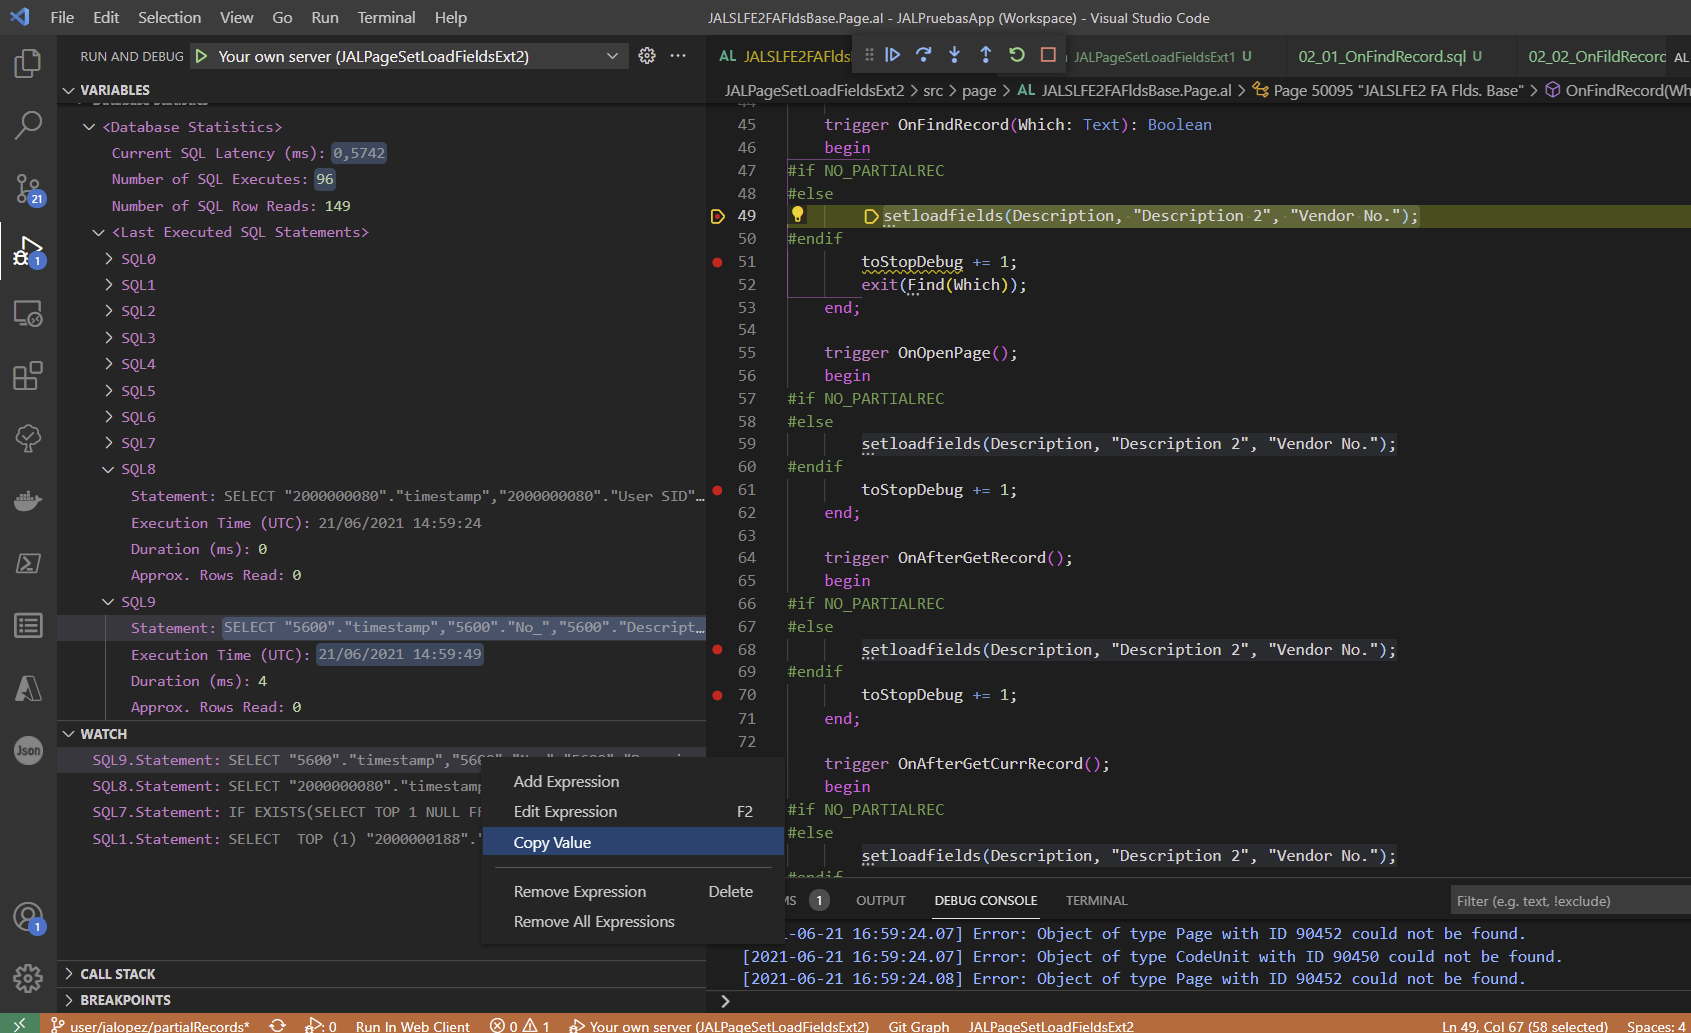Click branch user/jalopez/partialRecords in status bar
Image resolution: width=1691 pixels, height=1033 pixels.
(x=150, y=1026)
